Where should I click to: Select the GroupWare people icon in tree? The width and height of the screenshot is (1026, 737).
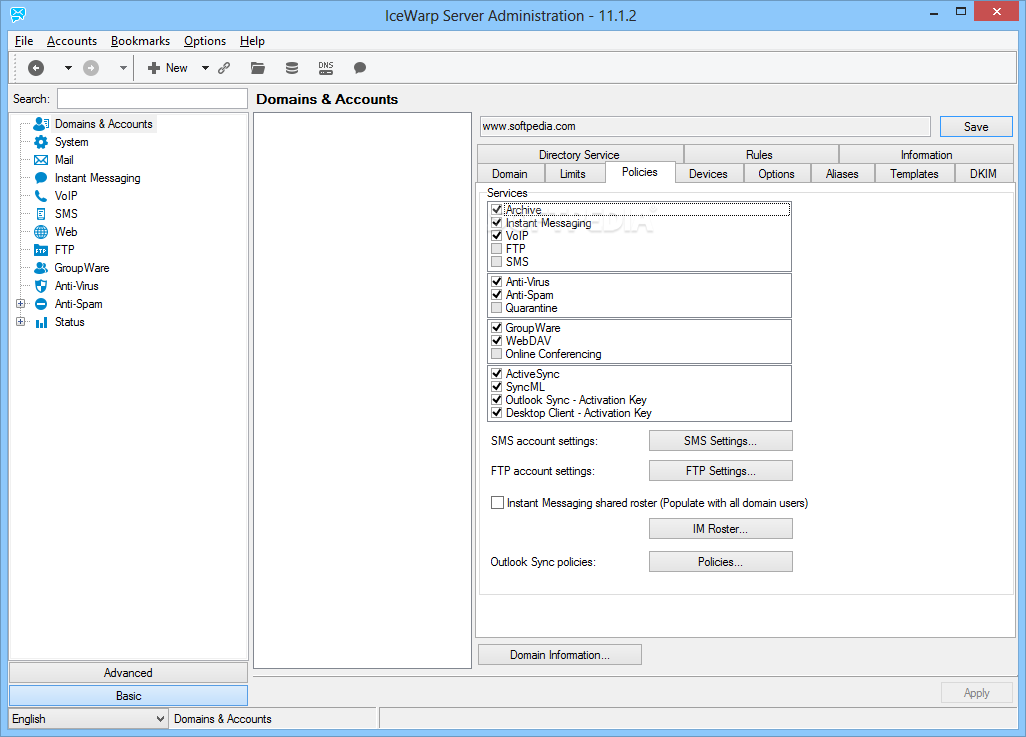click(x=41, y=268)
